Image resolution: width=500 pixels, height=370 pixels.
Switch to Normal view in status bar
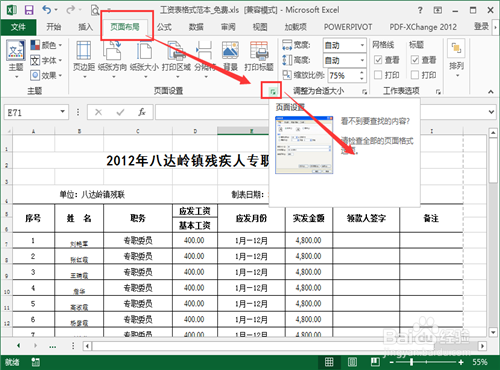tap(329, 362)
